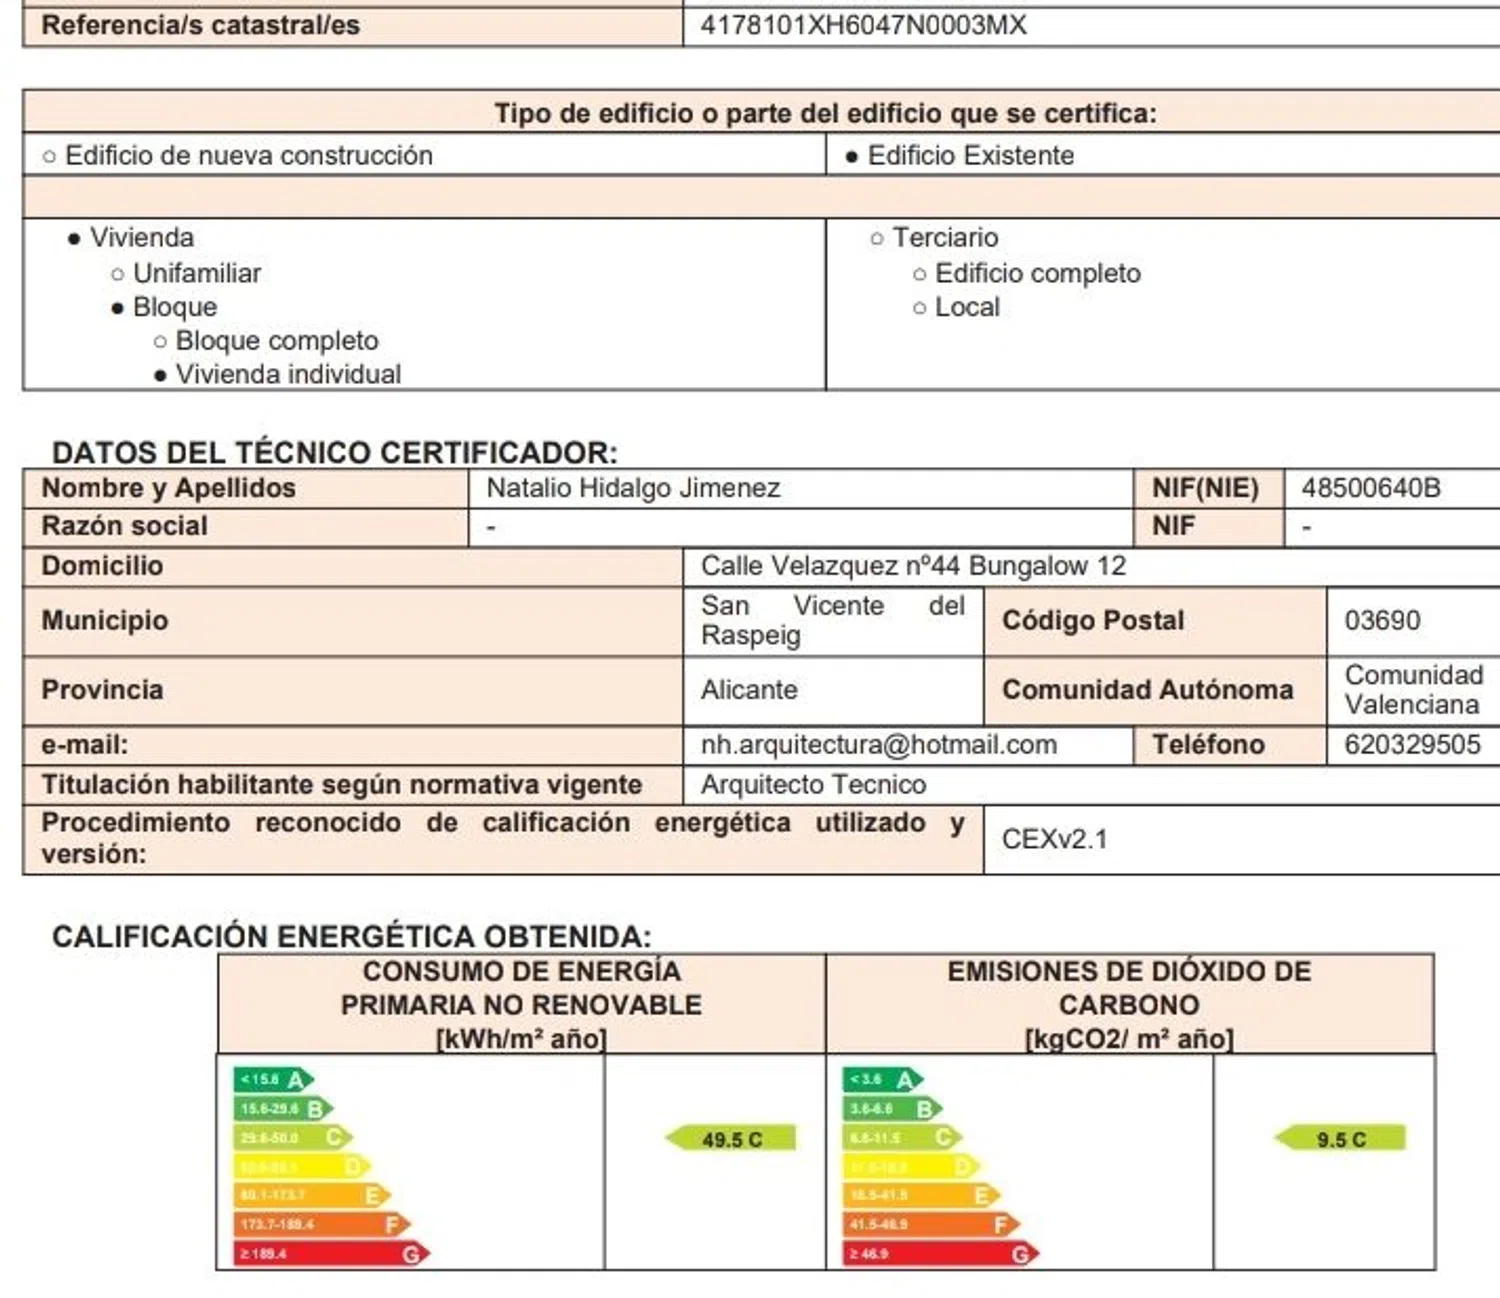1500x1298 pixels.
Task: Click the municipality 'San Vicente del Raspeig'
Action: coord(833,620)
